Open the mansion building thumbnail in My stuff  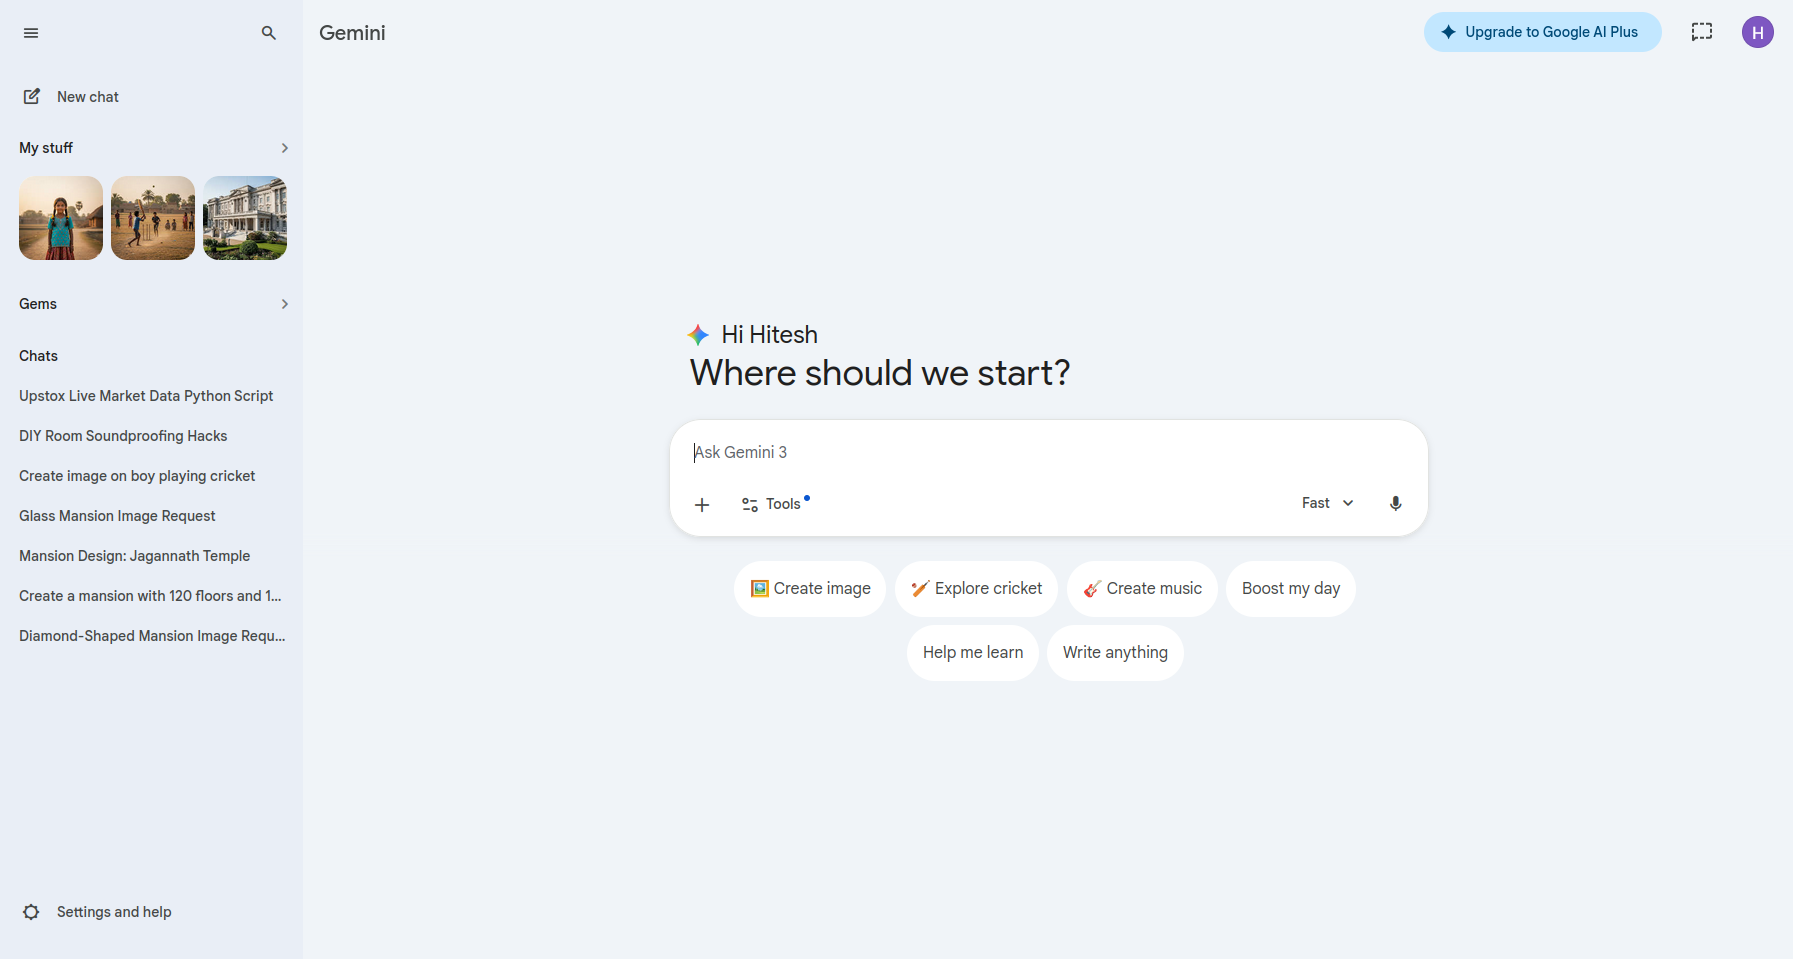(x=245, y=218)
